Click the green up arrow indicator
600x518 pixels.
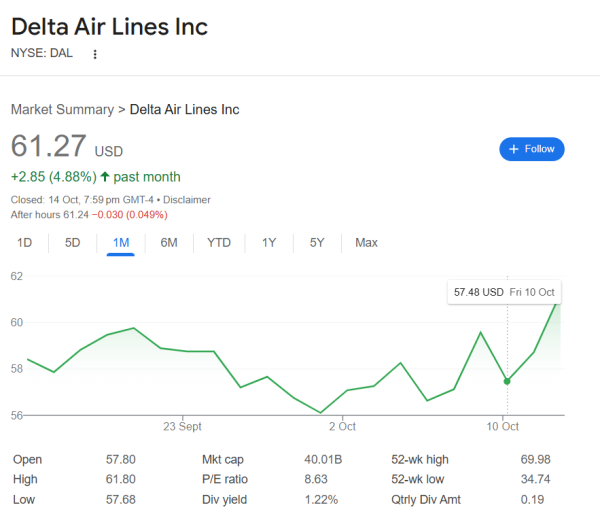[104, 177]
